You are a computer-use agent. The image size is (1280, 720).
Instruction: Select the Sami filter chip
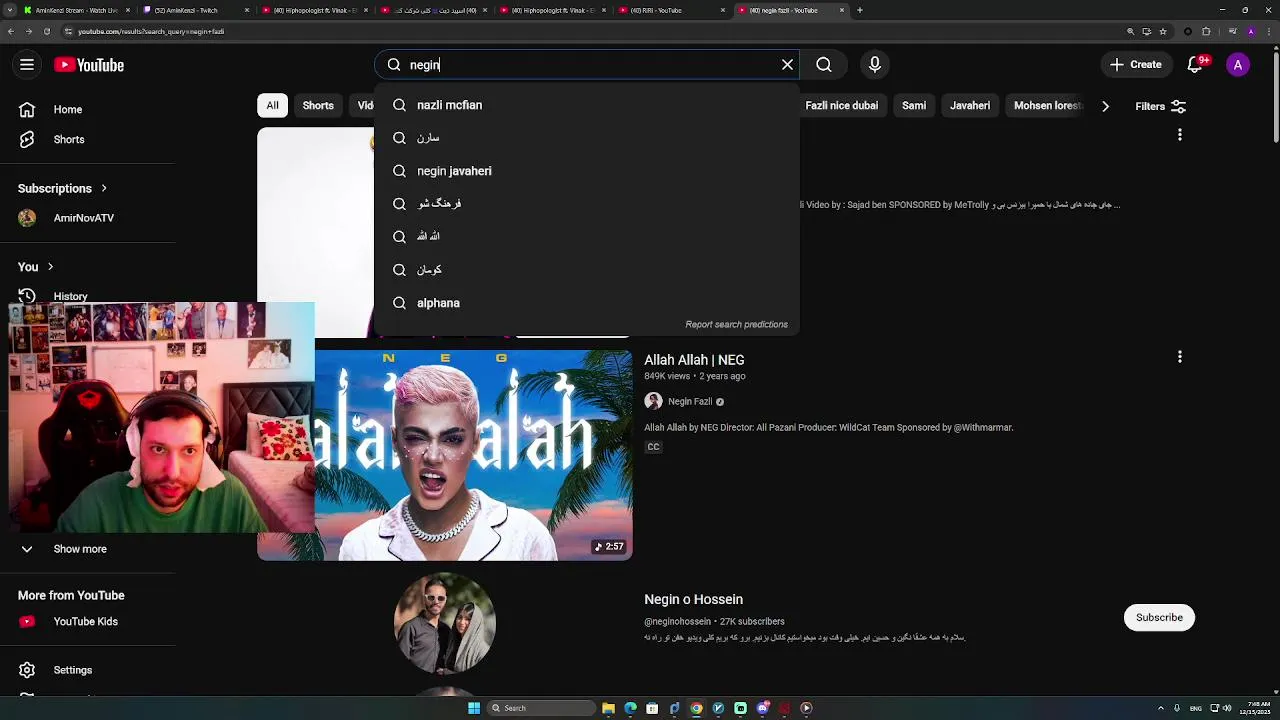(x=914, y=106)
